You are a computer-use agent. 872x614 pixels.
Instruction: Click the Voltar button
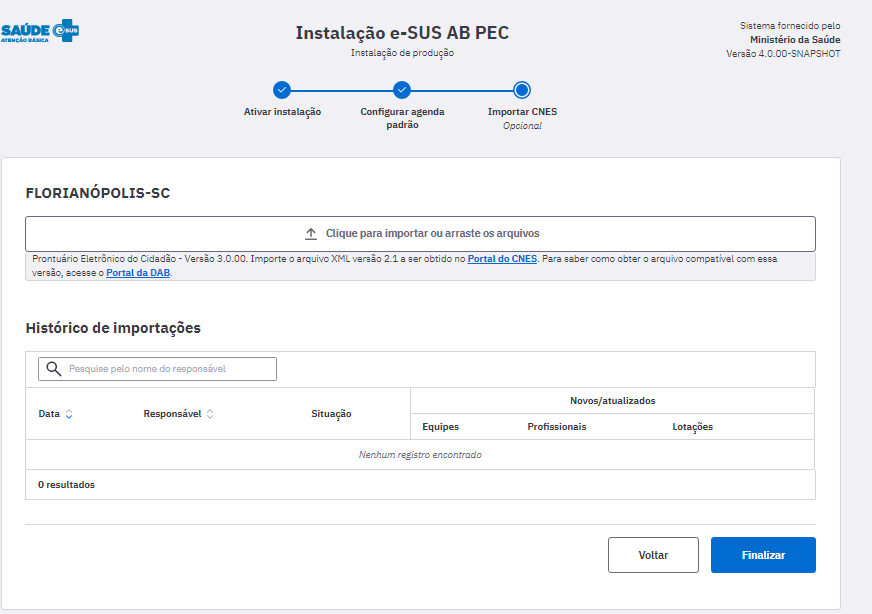click(x=653, y=554)
